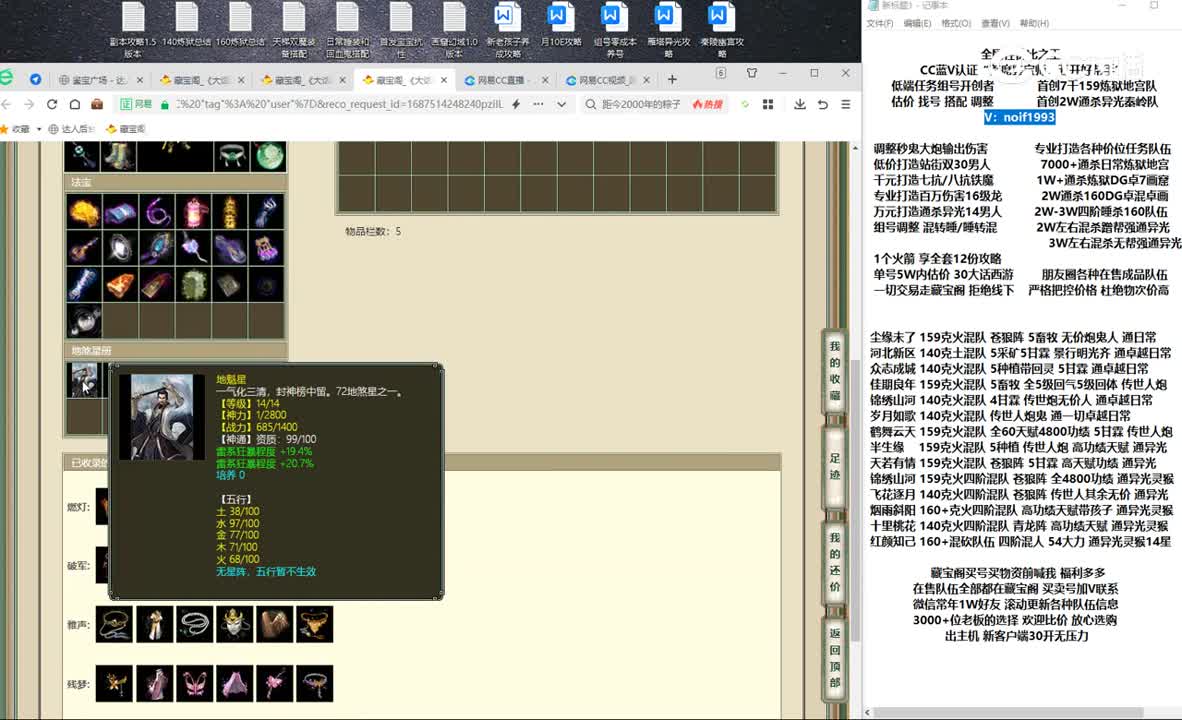The height and width of the screenshot is (720, 1182).
Task: Open the Notepad 格式(O) menu
Action: [956, 23]
